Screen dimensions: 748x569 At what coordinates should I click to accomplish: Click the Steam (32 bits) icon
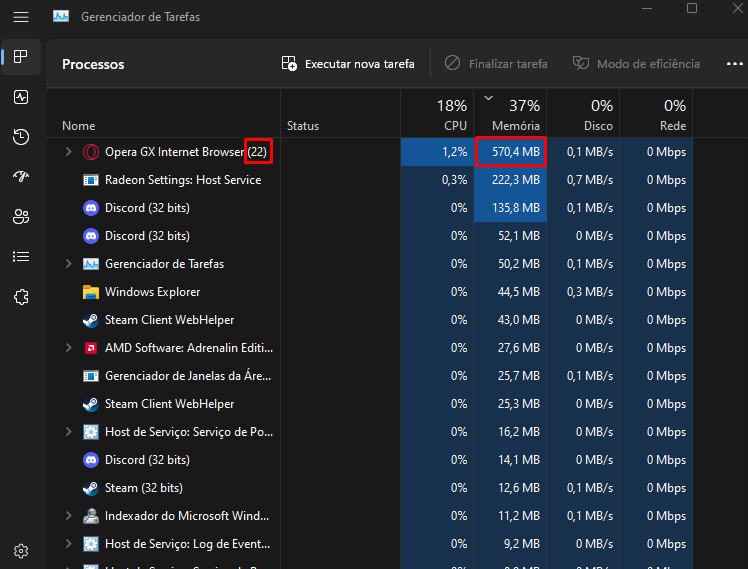point(91,488)
